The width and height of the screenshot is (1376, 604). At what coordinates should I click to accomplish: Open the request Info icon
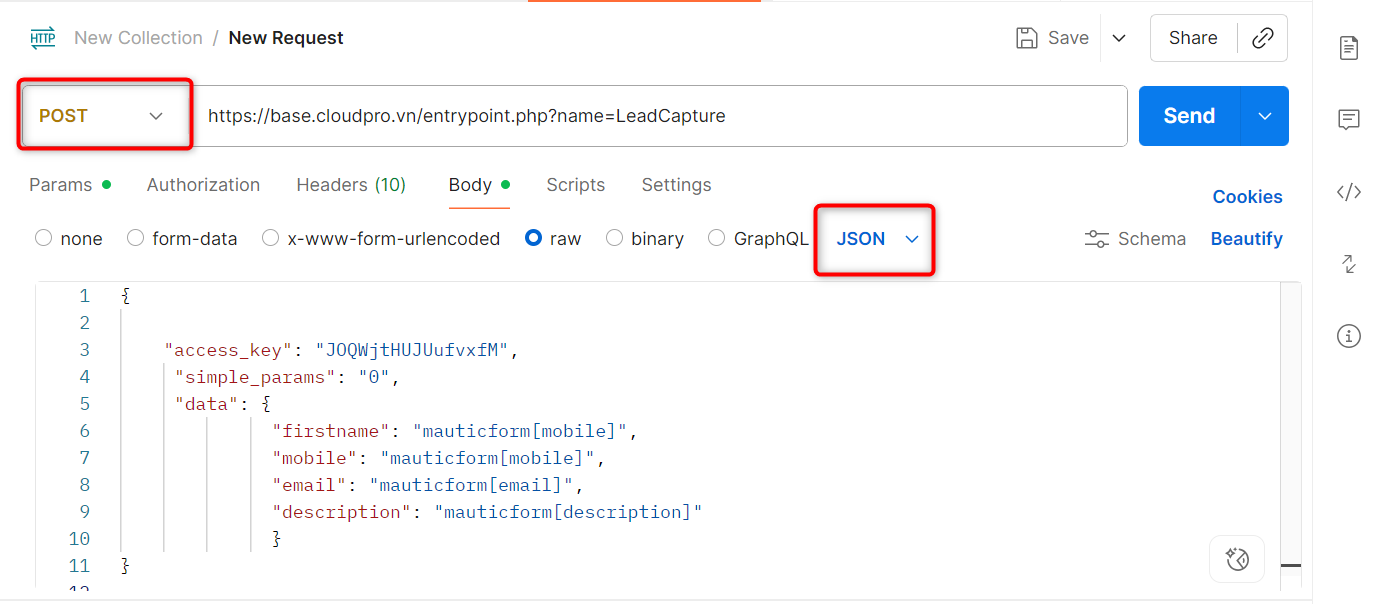pyautogui.click(x=1349, y=336)
